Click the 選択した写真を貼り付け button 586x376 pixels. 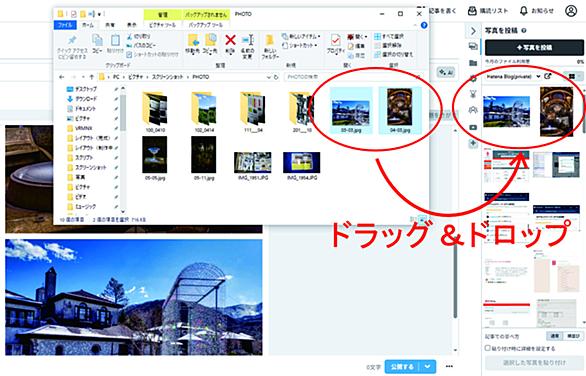pyautogui.click(x=534, y=363)
